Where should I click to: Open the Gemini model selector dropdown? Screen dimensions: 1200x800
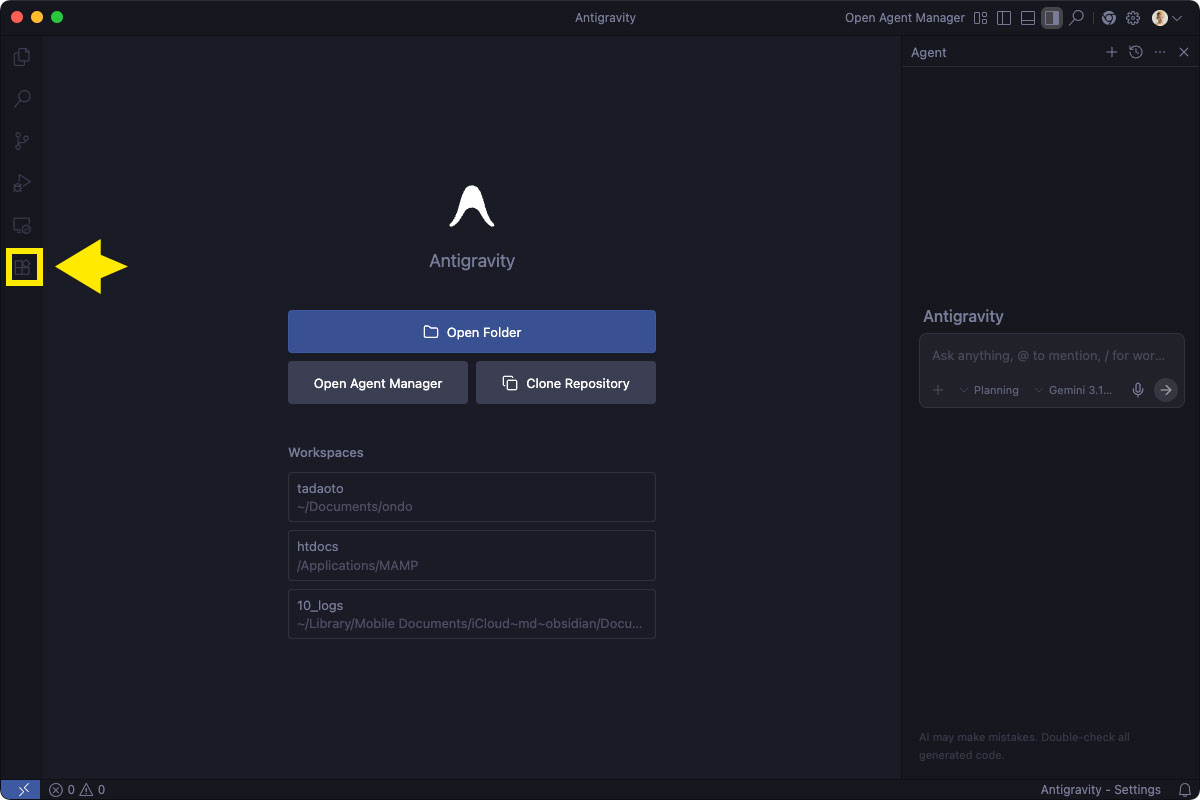pyautogui.click(x=1073, y=390)
